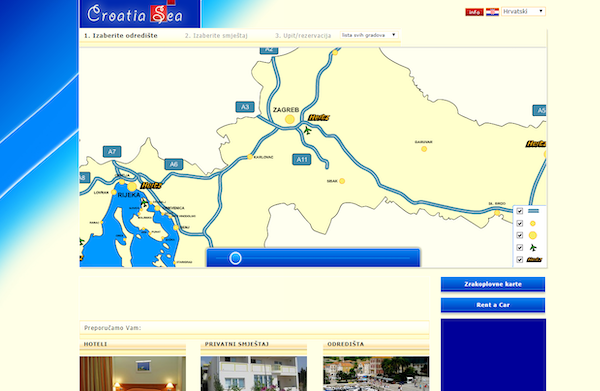Select the Zagreb city marker

tap(290, 119)
